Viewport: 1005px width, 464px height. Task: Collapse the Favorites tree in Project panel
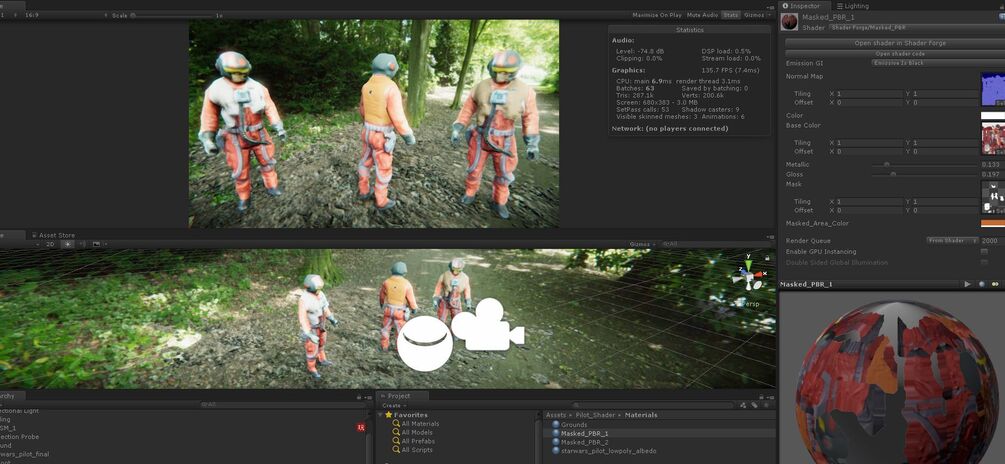coord(381,415)
